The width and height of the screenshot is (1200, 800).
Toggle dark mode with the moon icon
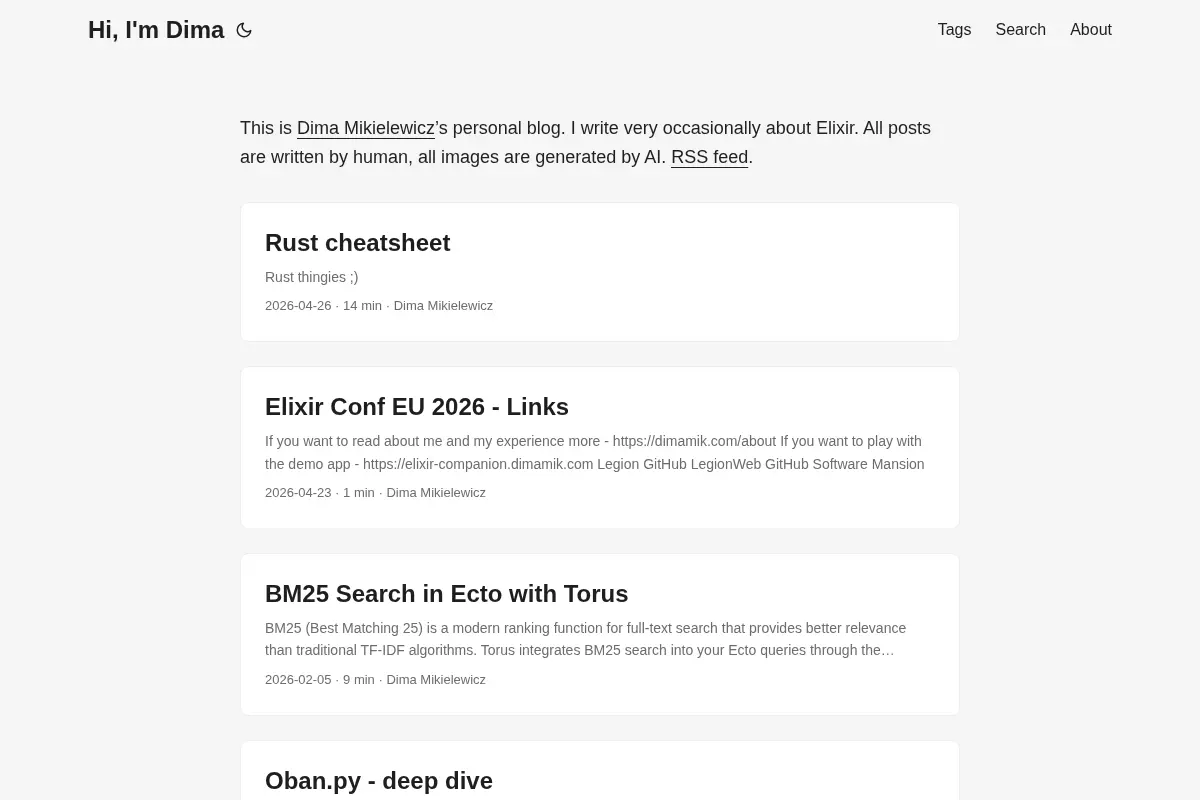244,30
